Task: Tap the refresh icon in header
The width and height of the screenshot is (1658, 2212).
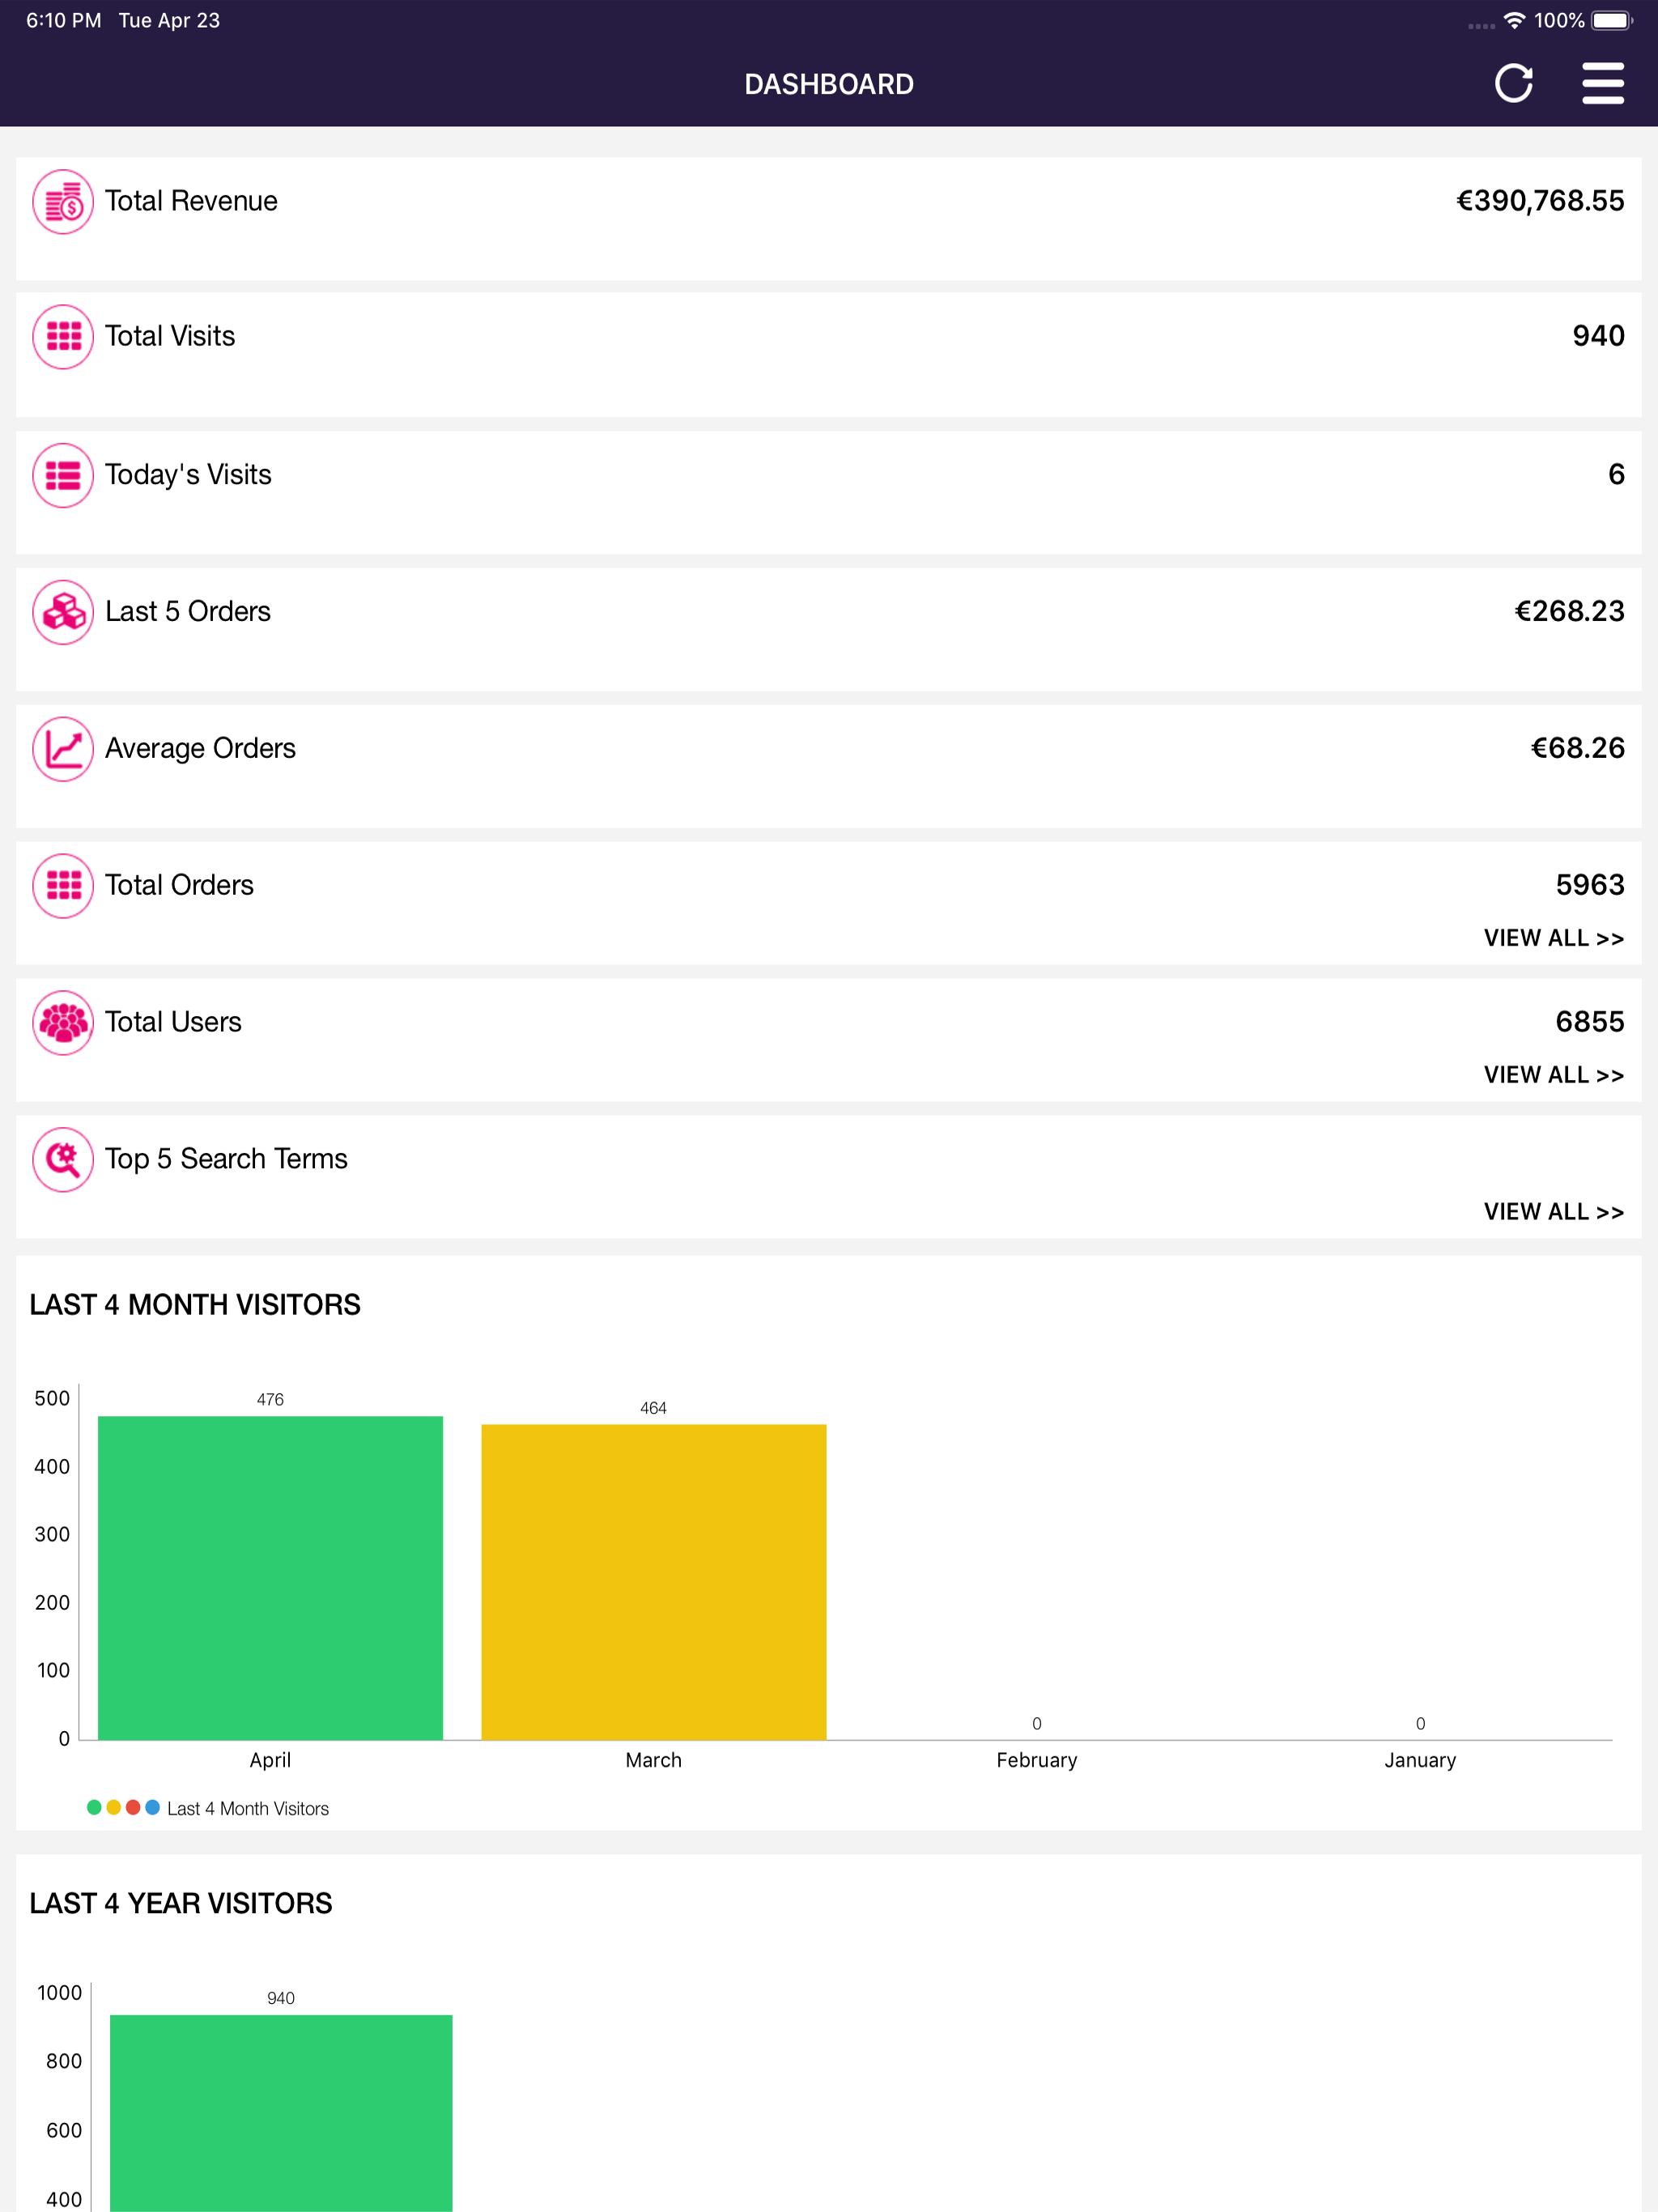Action: (1513, 83)
